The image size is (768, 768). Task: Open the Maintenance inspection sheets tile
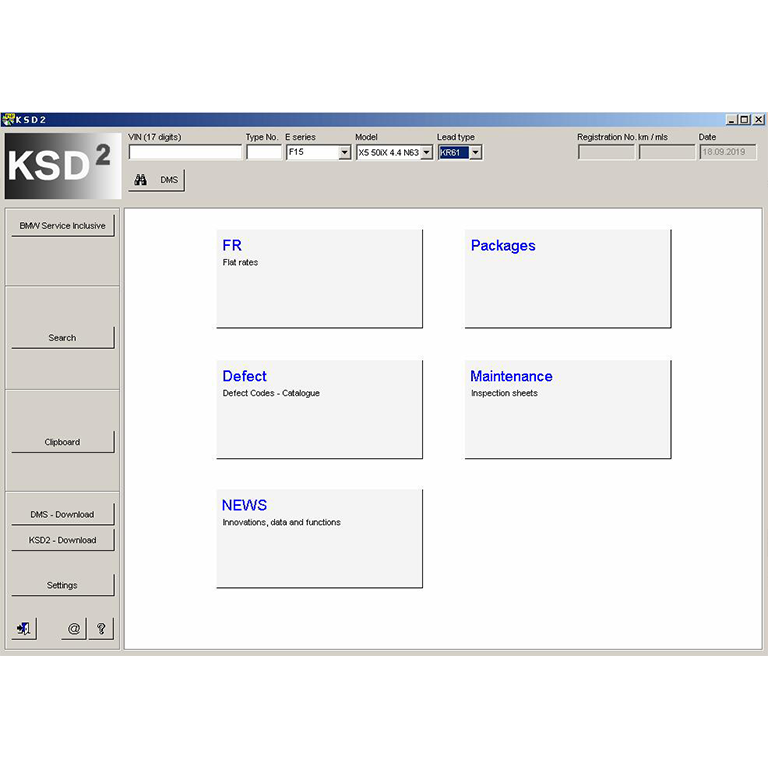tap(568, 409)
